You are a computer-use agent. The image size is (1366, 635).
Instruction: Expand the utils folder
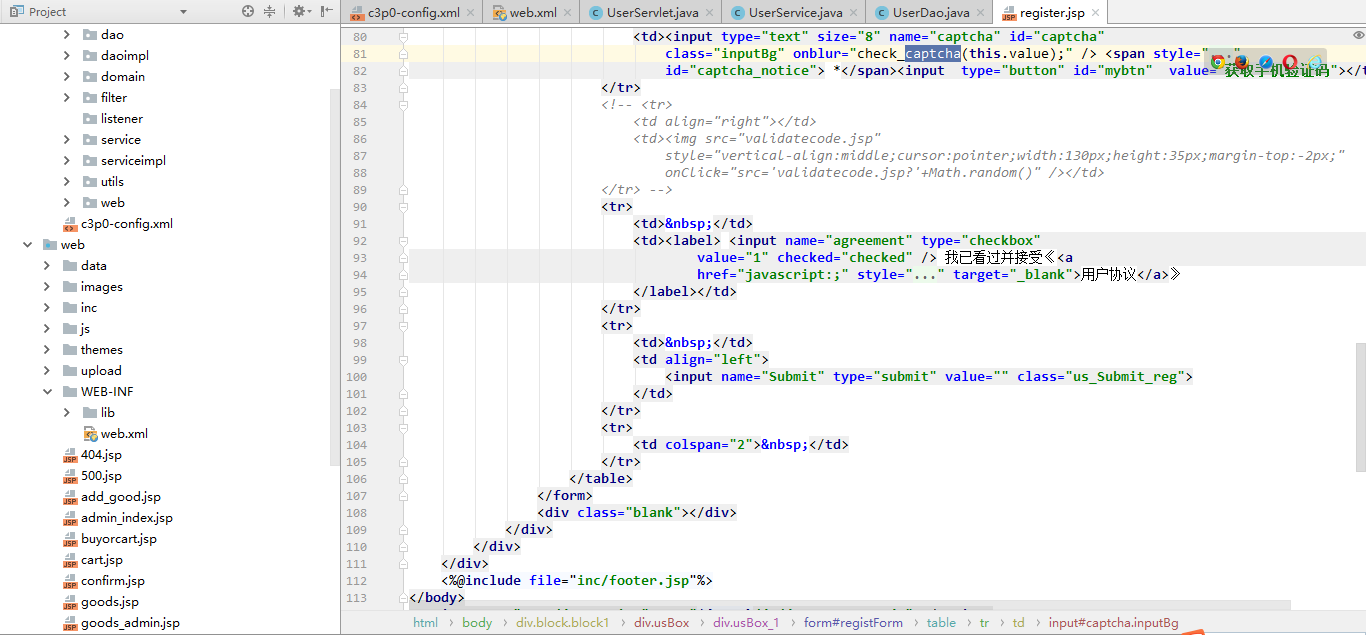coord(67,181)
